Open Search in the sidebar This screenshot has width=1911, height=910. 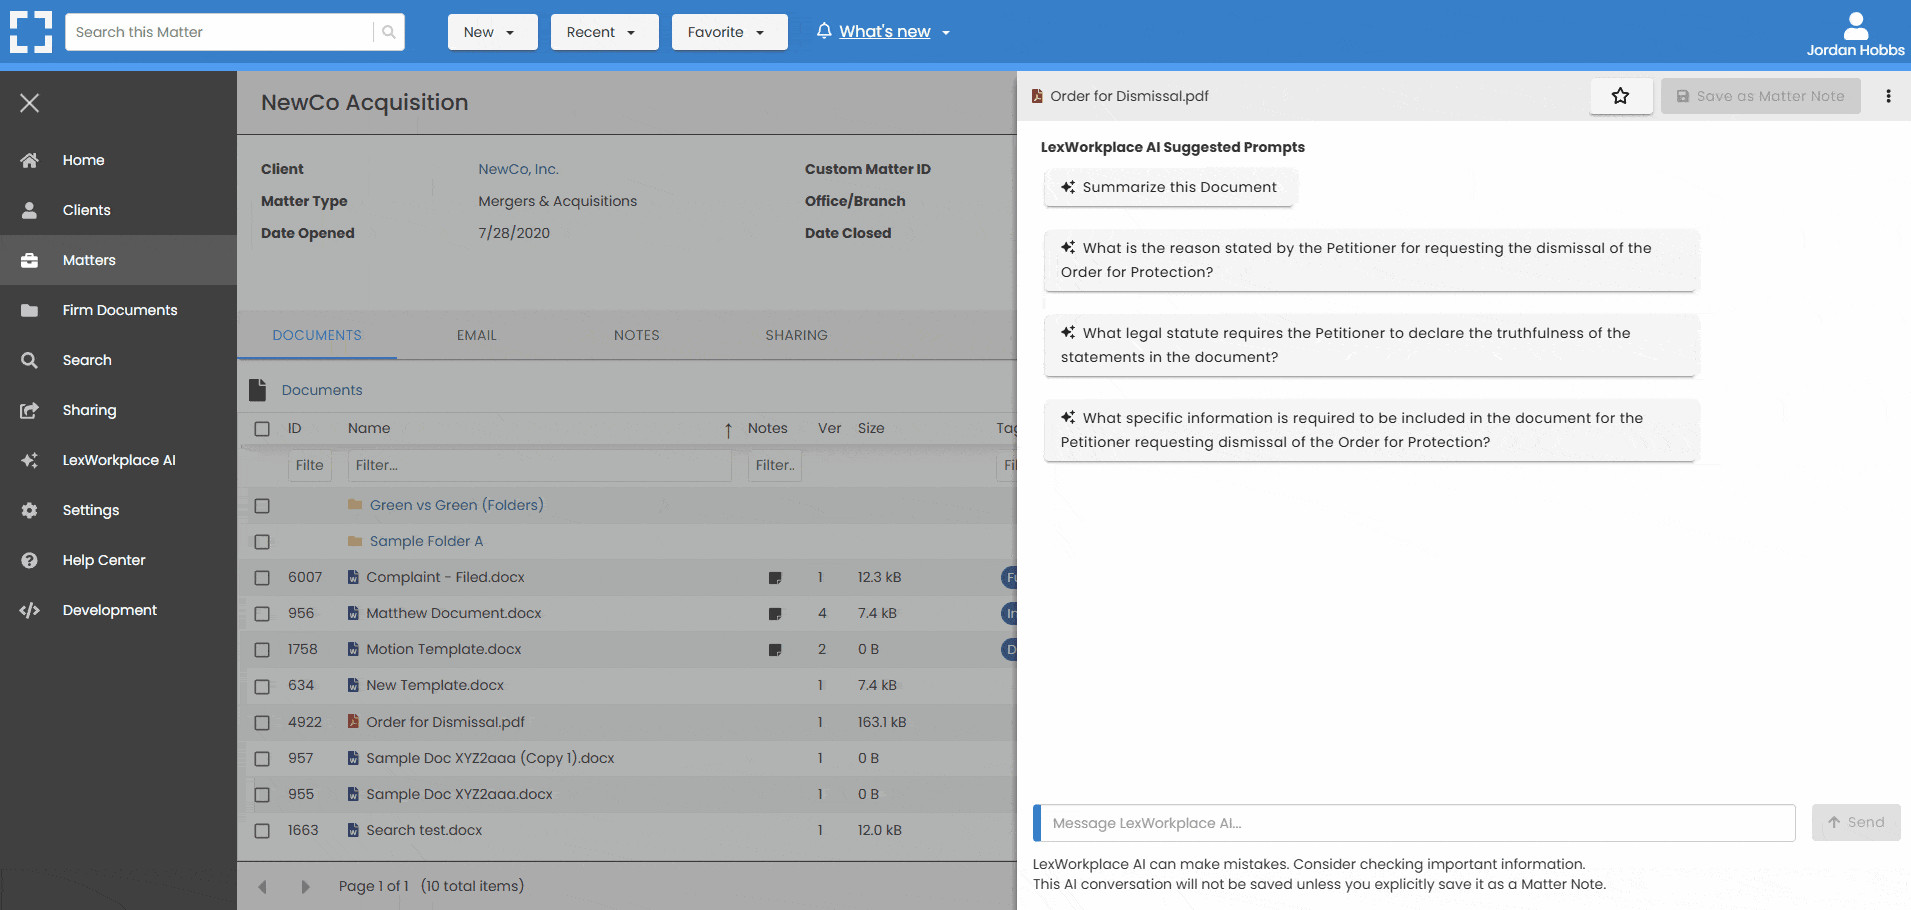tap(118, 360)
